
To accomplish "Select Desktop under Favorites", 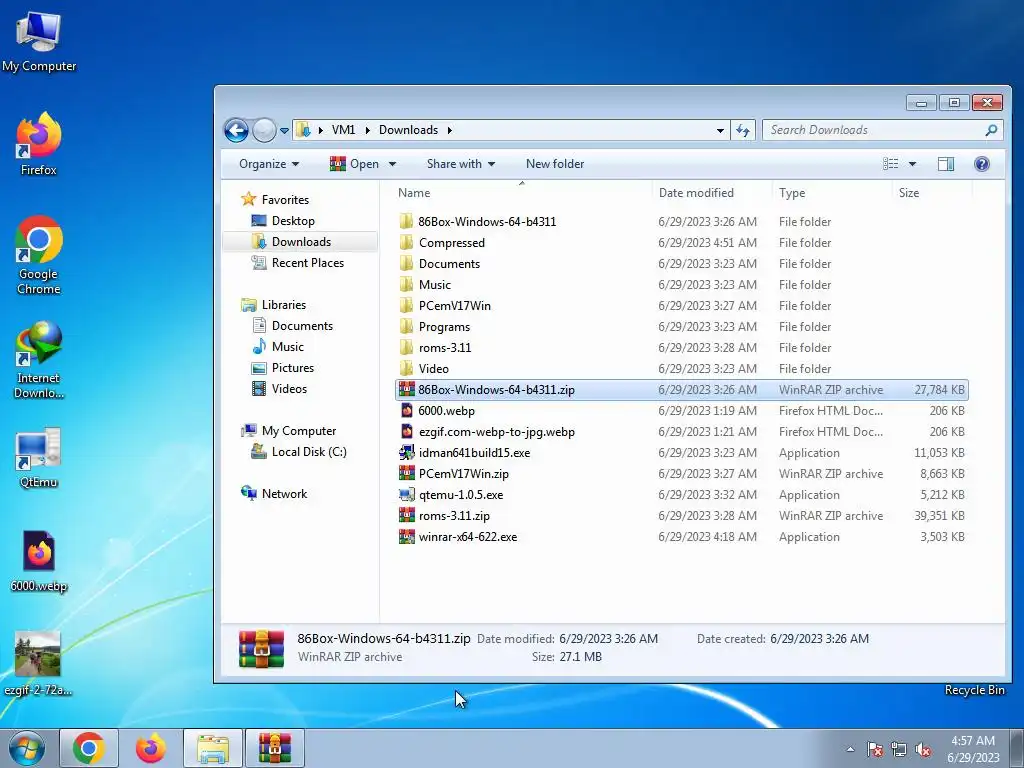I will pyautogui.click(x=283, y=221).
